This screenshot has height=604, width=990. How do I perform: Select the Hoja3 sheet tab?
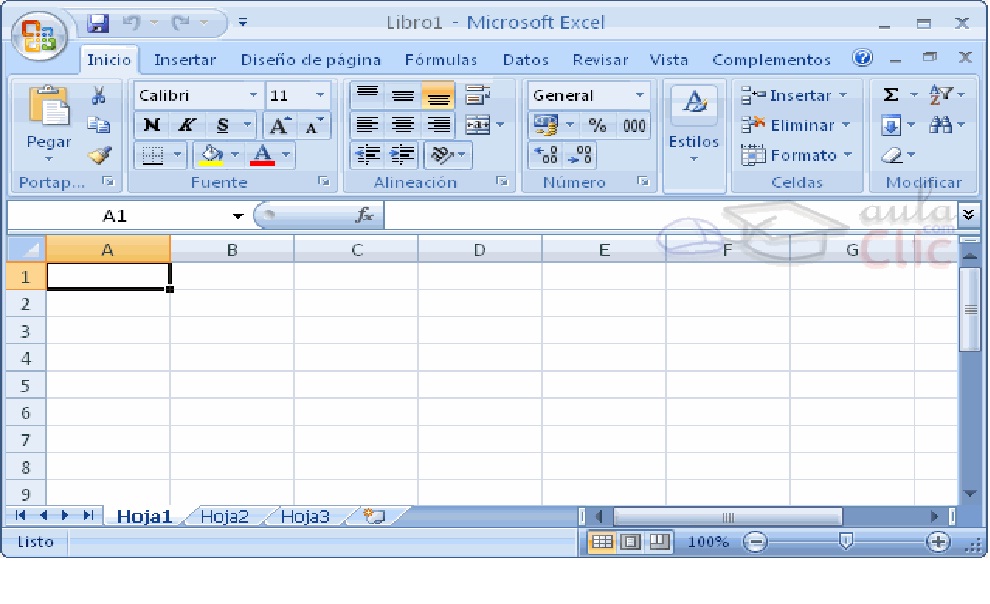(305, 516)
